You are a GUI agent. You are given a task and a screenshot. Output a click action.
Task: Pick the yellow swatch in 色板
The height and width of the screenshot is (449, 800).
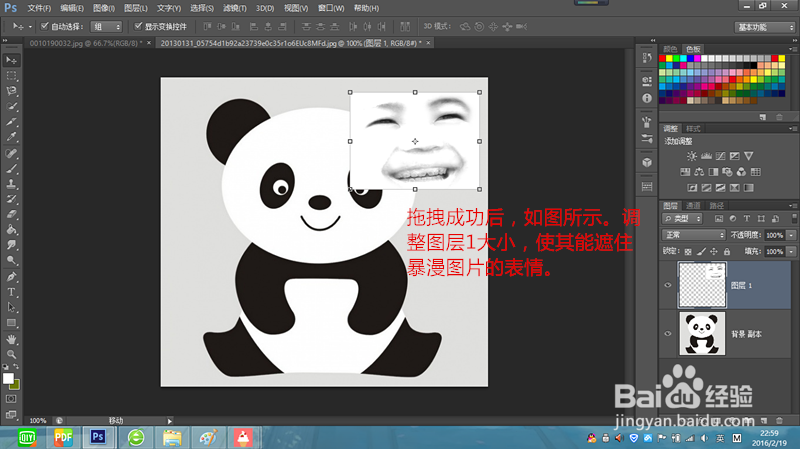coord(669,59)
